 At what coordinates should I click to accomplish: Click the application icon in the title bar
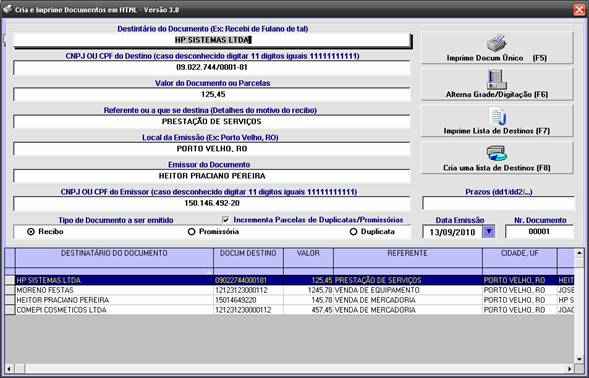coord(7,9)
